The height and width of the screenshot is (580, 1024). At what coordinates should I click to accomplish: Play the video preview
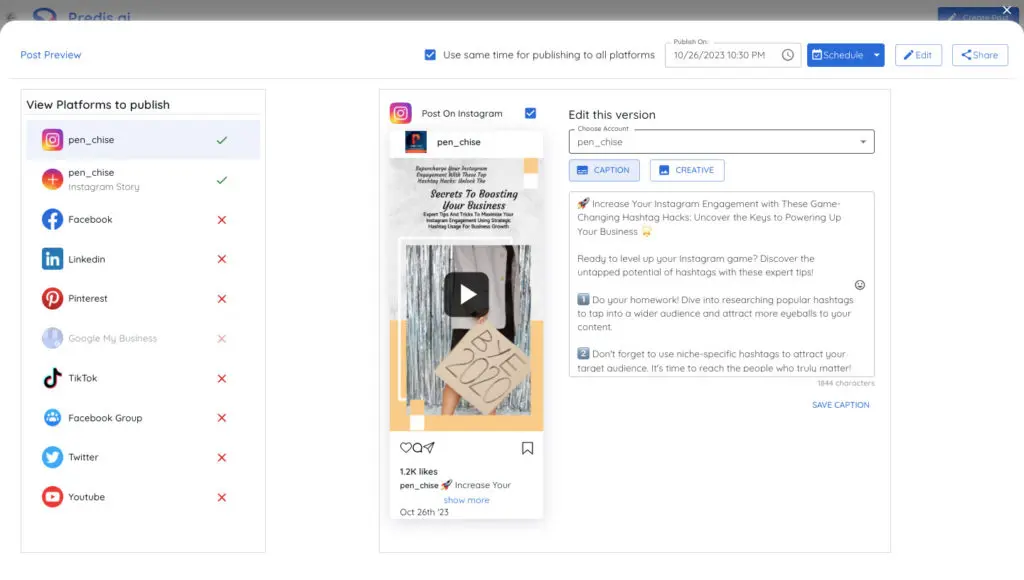click(x=466, y=295)
